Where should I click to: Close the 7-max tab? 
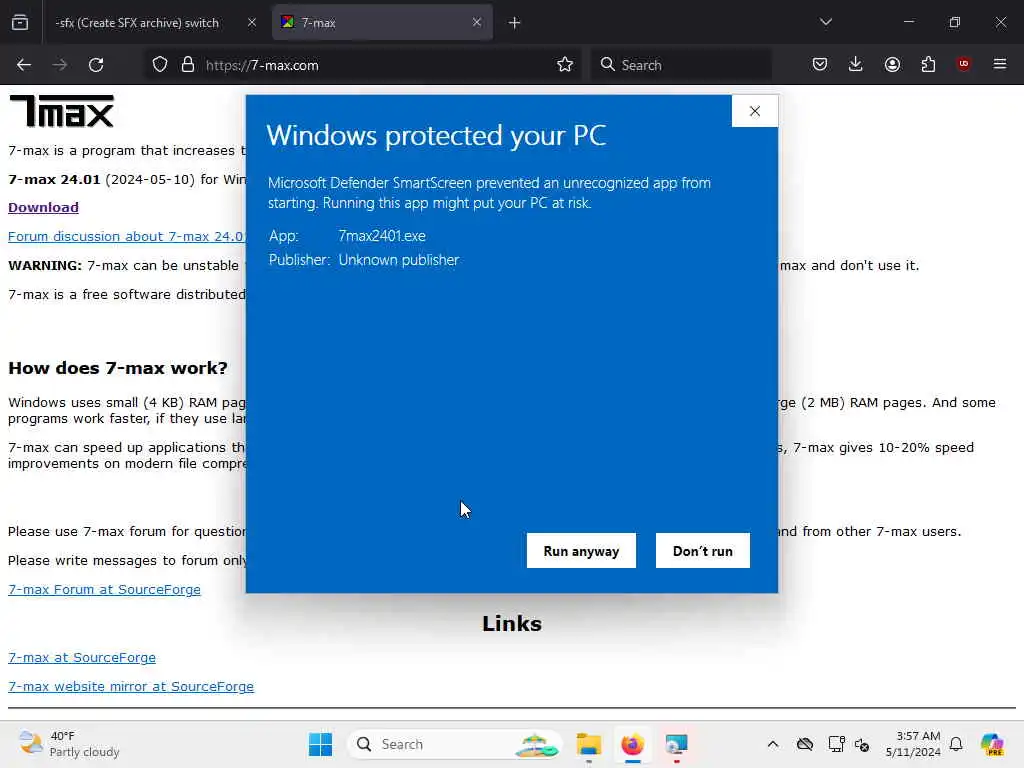pos(477,22)
